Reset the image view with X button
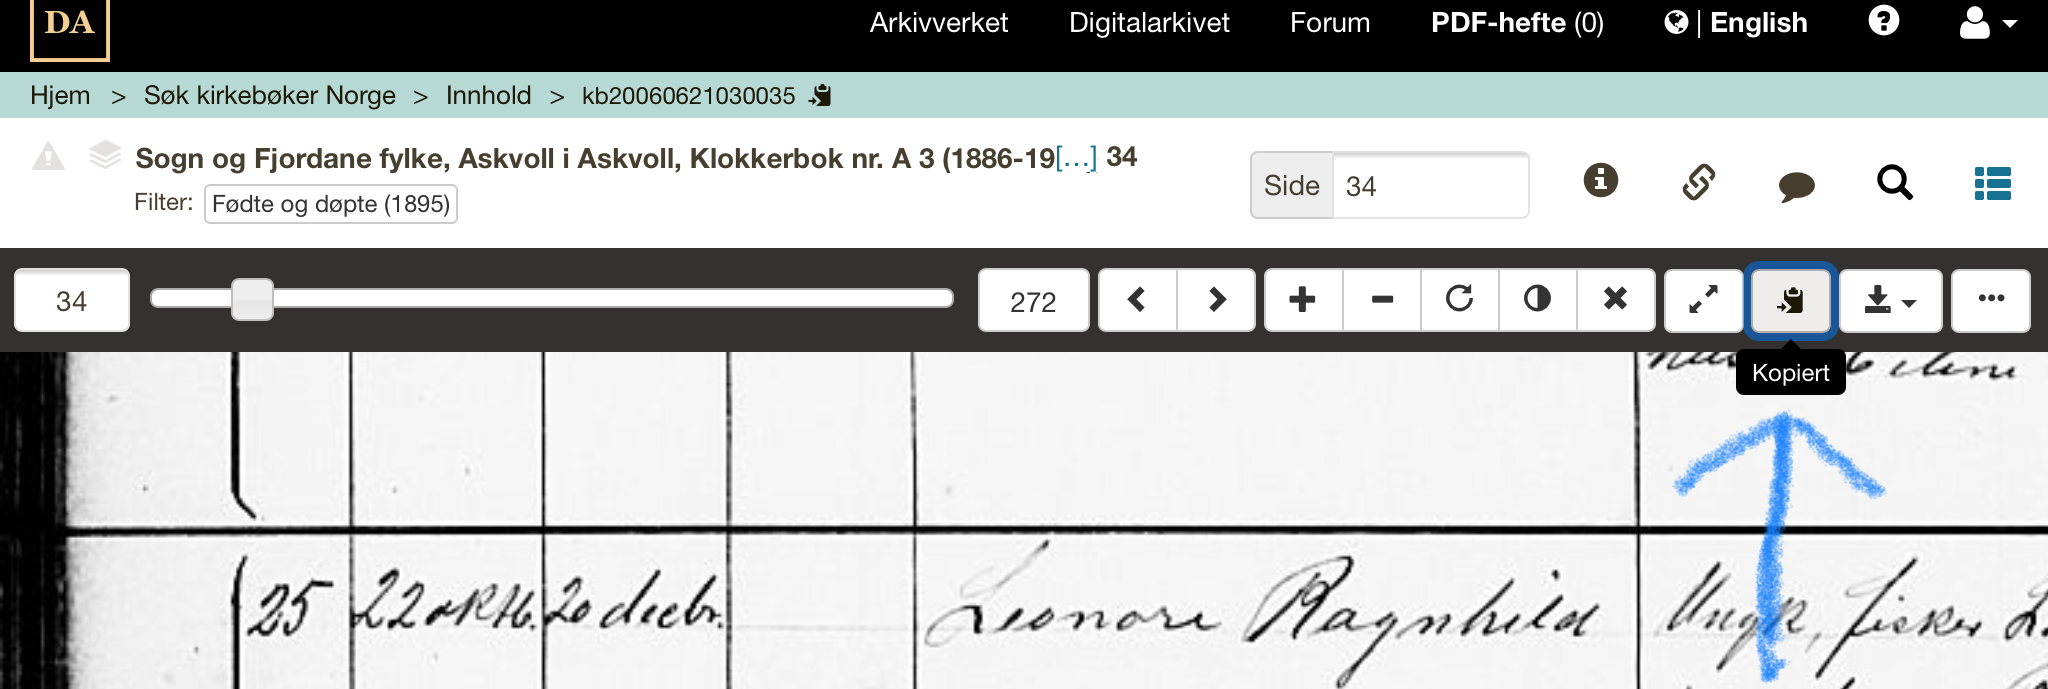This screenshot has width=2048, height=689. click(1616, 300)
